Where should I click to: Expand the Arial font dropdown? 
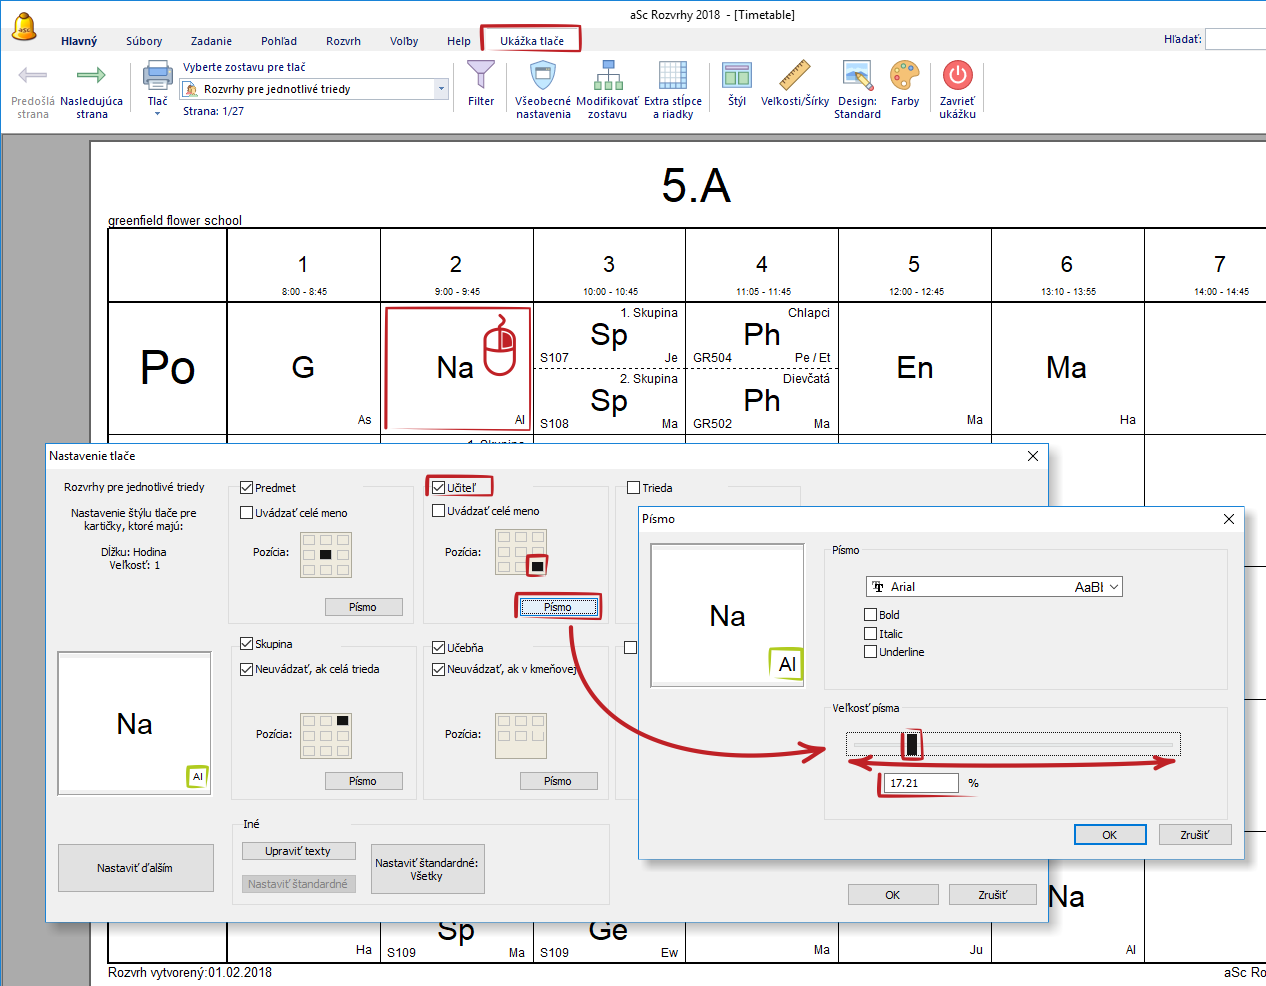point(1114,587)
